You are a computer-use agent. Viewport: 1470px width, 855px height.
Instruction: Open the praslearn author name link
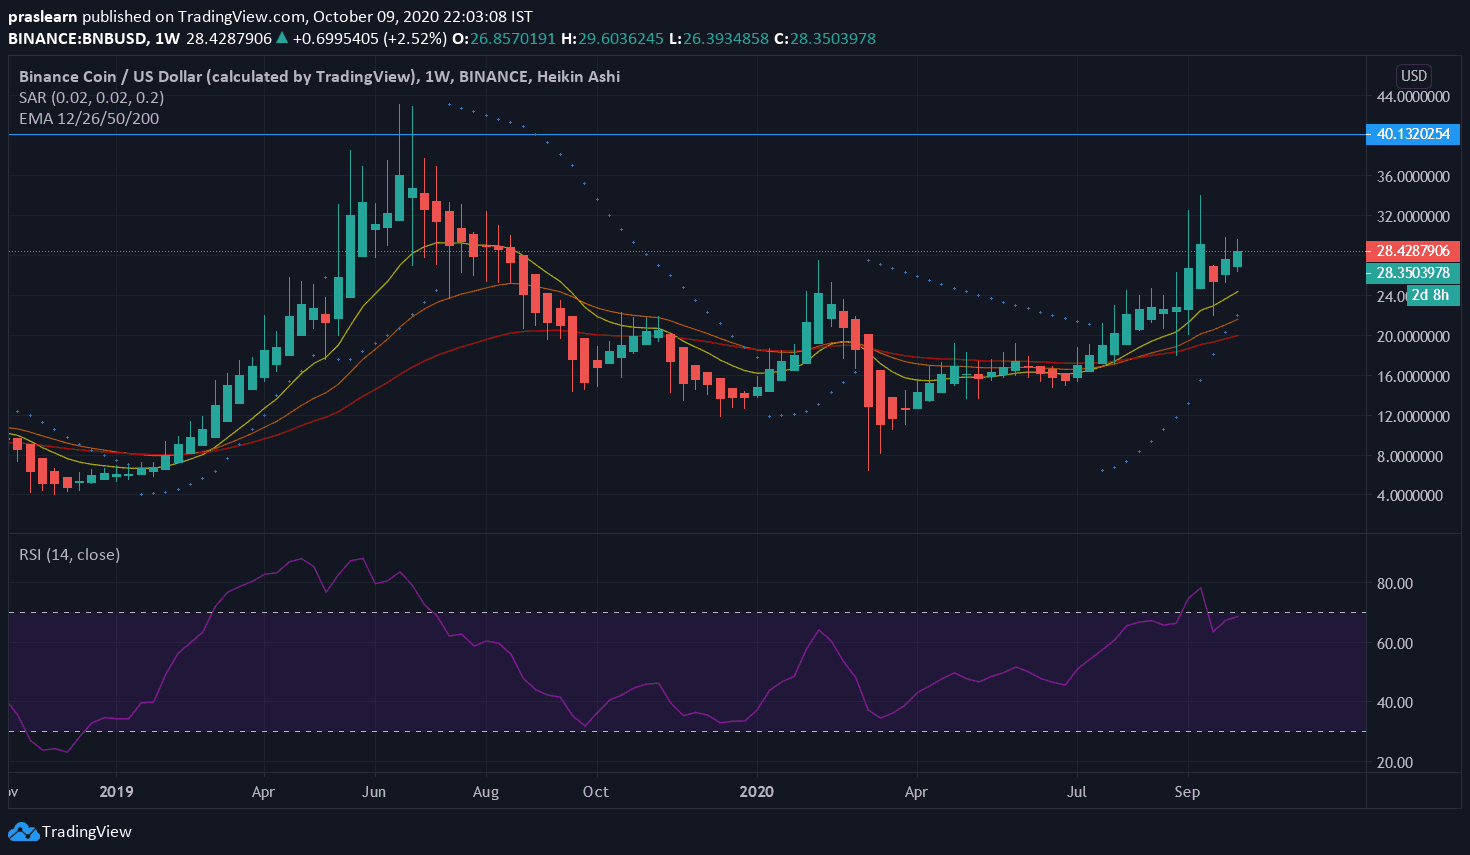coord(42,16)
